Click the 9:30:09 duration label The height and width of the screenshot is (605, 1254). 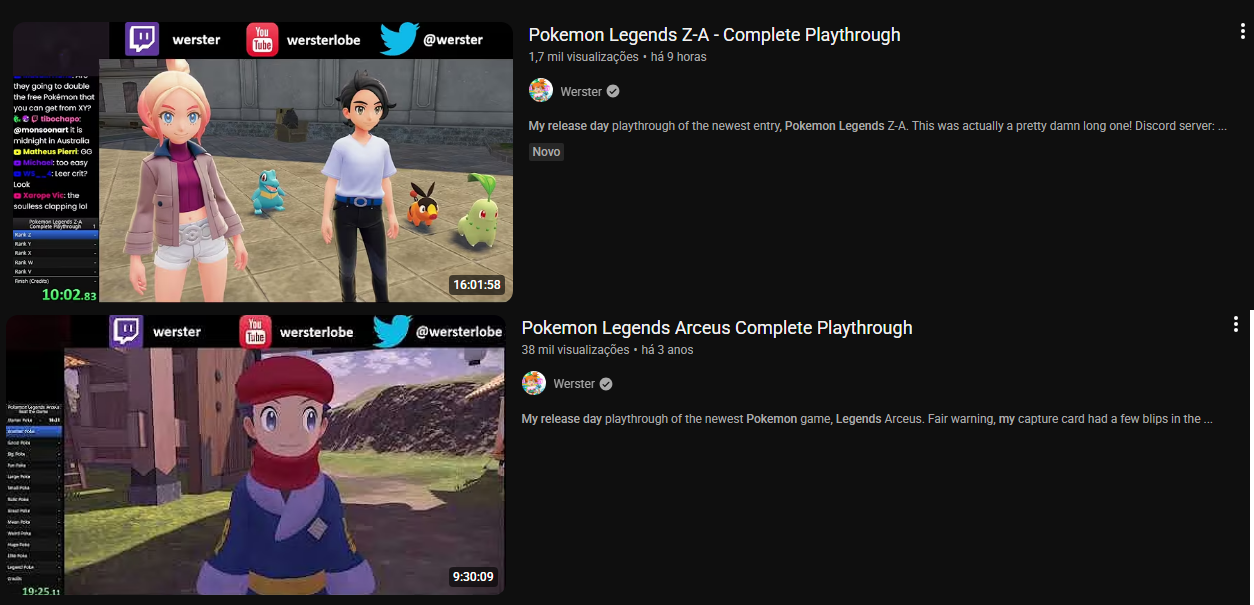tap(473, 577)
